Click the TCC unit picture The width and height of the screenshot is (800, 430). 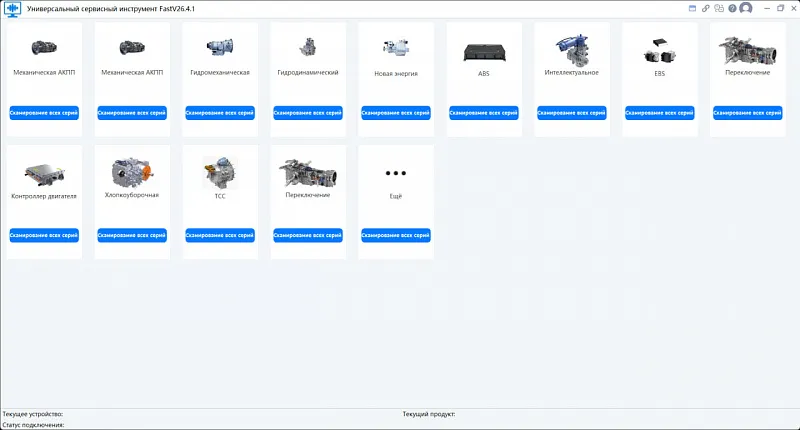pyautogui.click(x=220, y=173)
